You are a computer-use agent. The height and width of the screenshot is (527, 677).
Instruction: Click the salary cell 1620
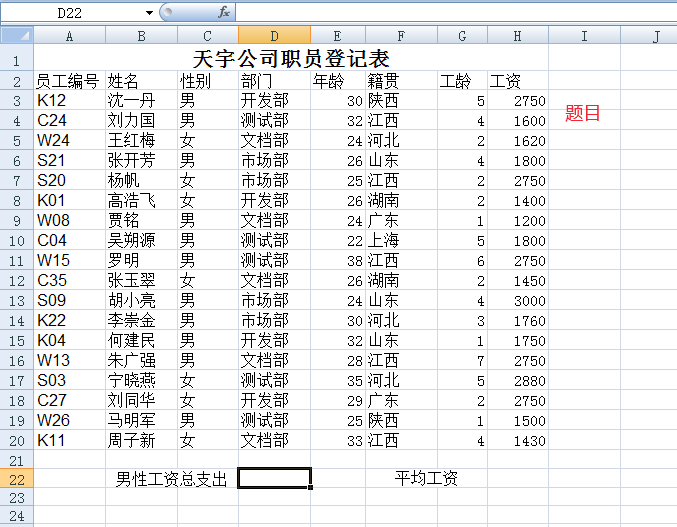[518, 140]
